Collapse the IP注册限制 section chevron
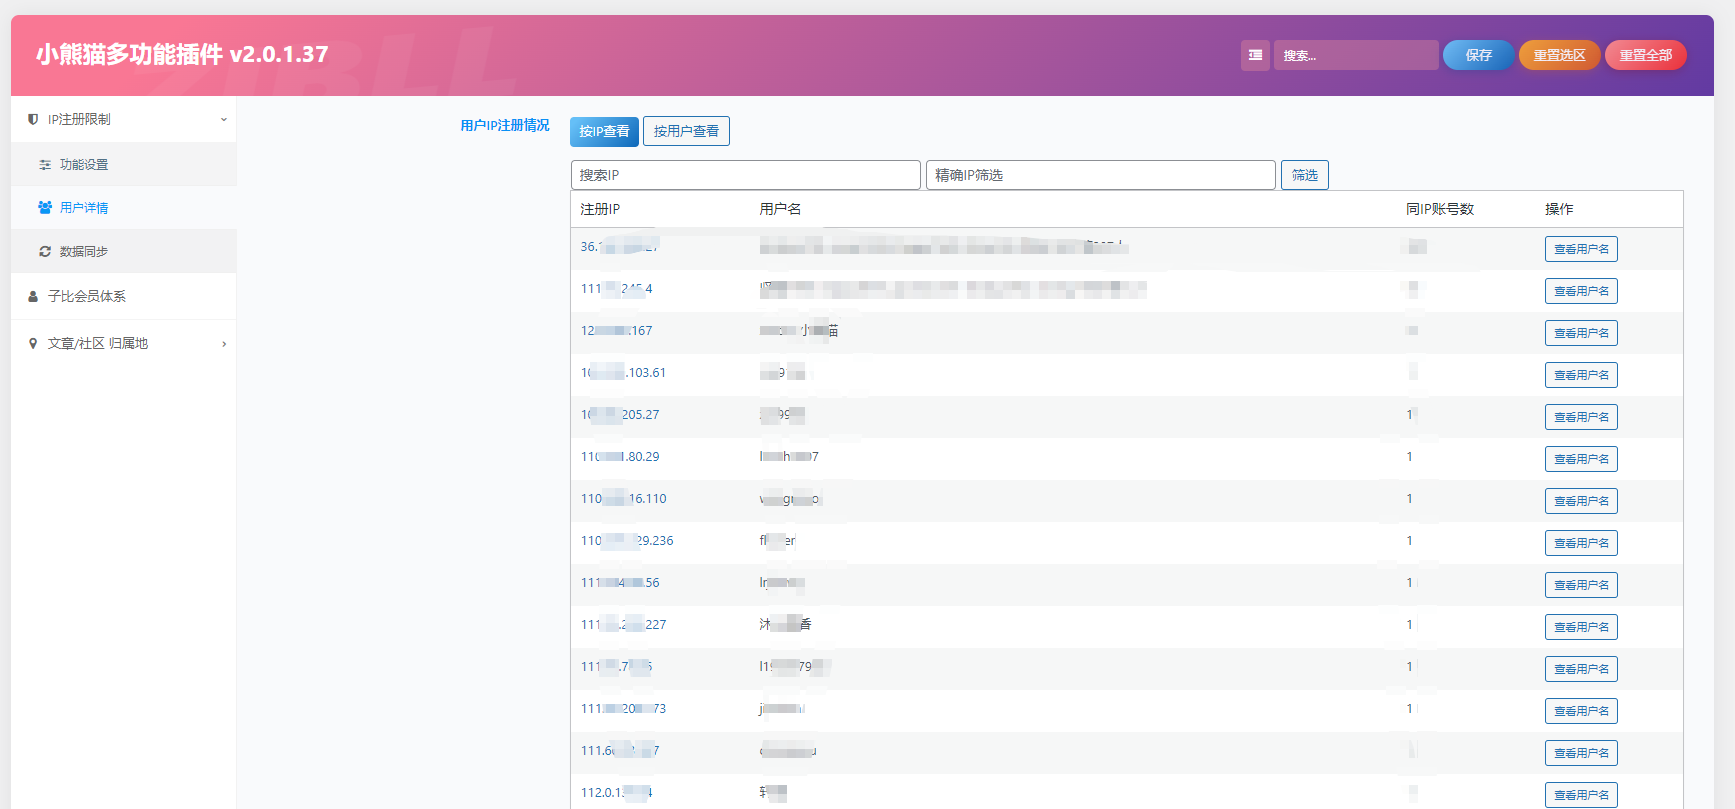Viewport: 1735px width, 809px height. [x=224, y=119]
